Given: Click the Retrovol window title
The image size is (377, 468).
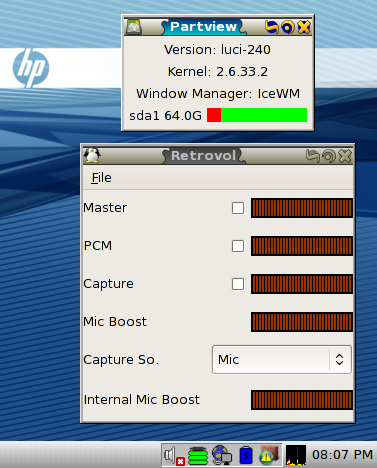Looking at the screenshot, I should [203, 156].
